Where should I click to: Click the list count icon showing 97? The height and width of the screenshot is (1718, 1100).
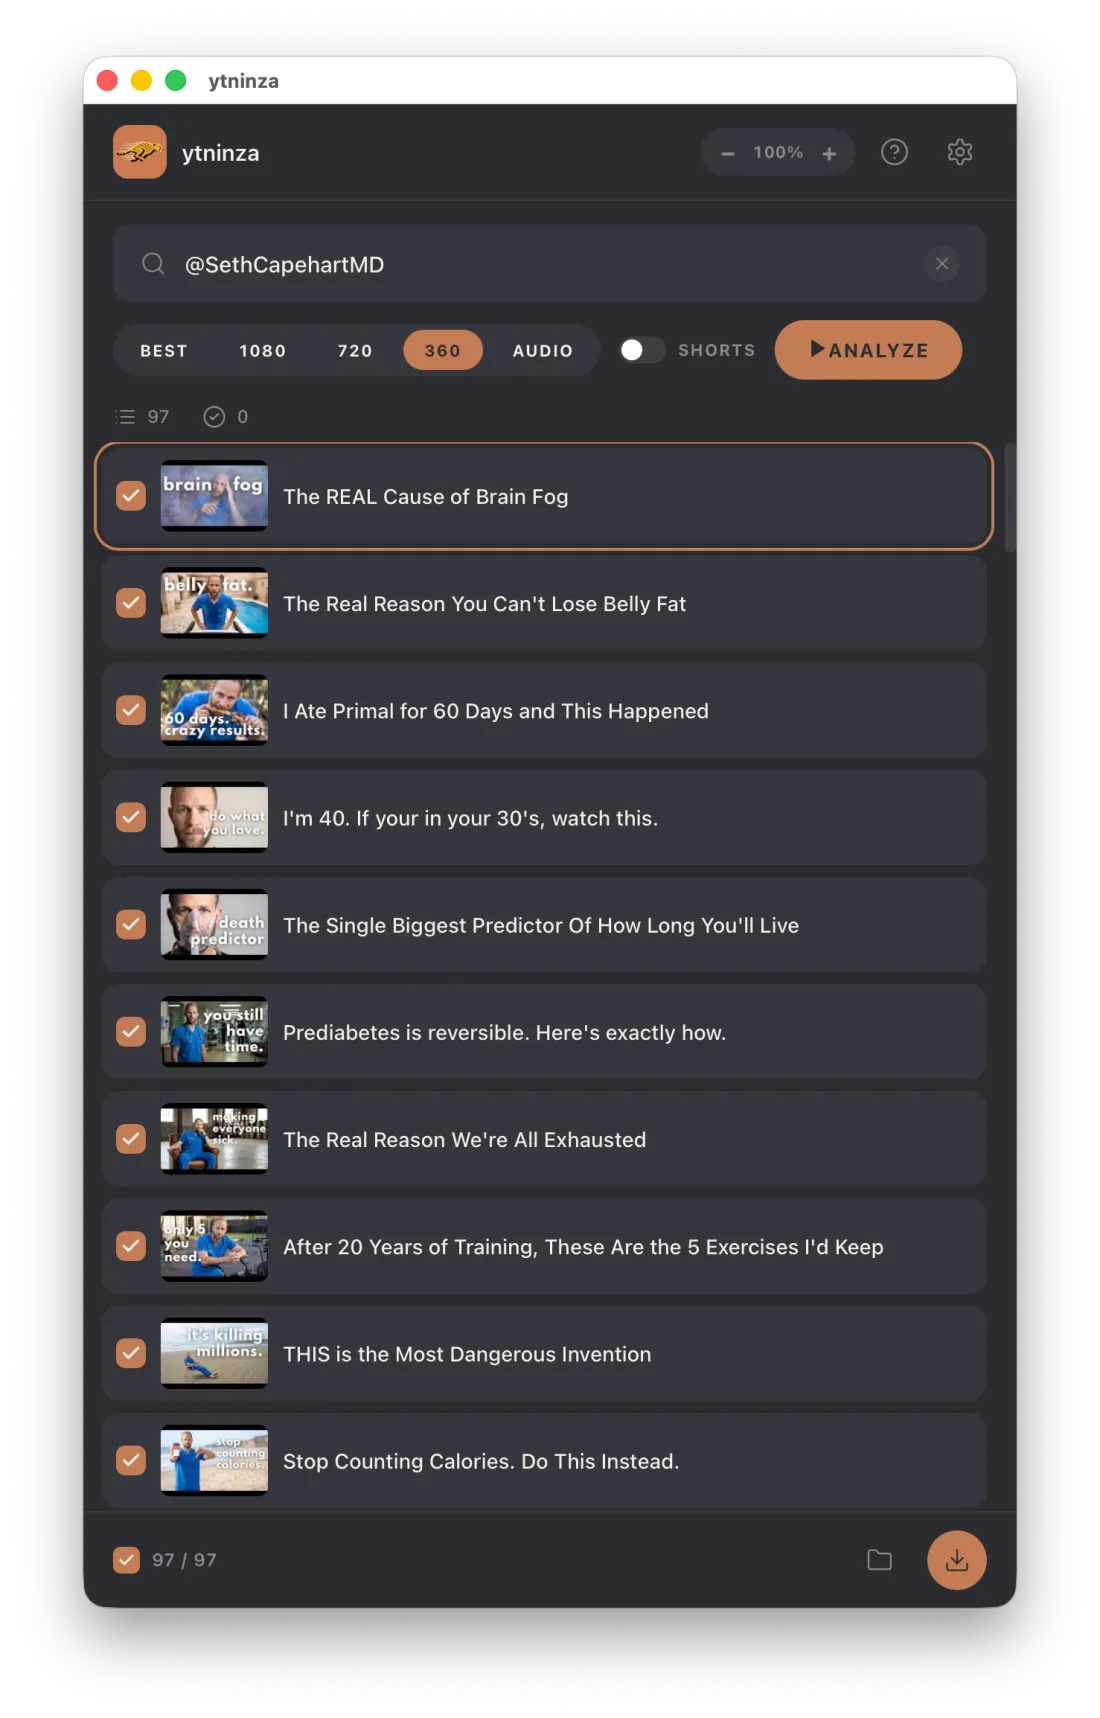pos(126,417)
